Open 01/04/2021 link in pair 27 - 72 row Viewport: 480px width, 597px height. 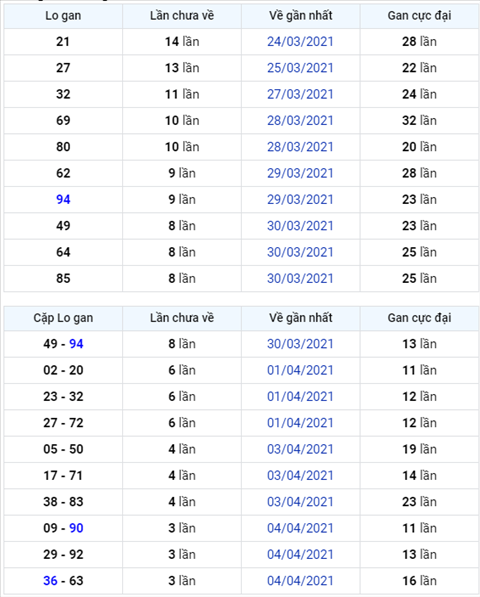pyautogui.click(x=300, y=423)
